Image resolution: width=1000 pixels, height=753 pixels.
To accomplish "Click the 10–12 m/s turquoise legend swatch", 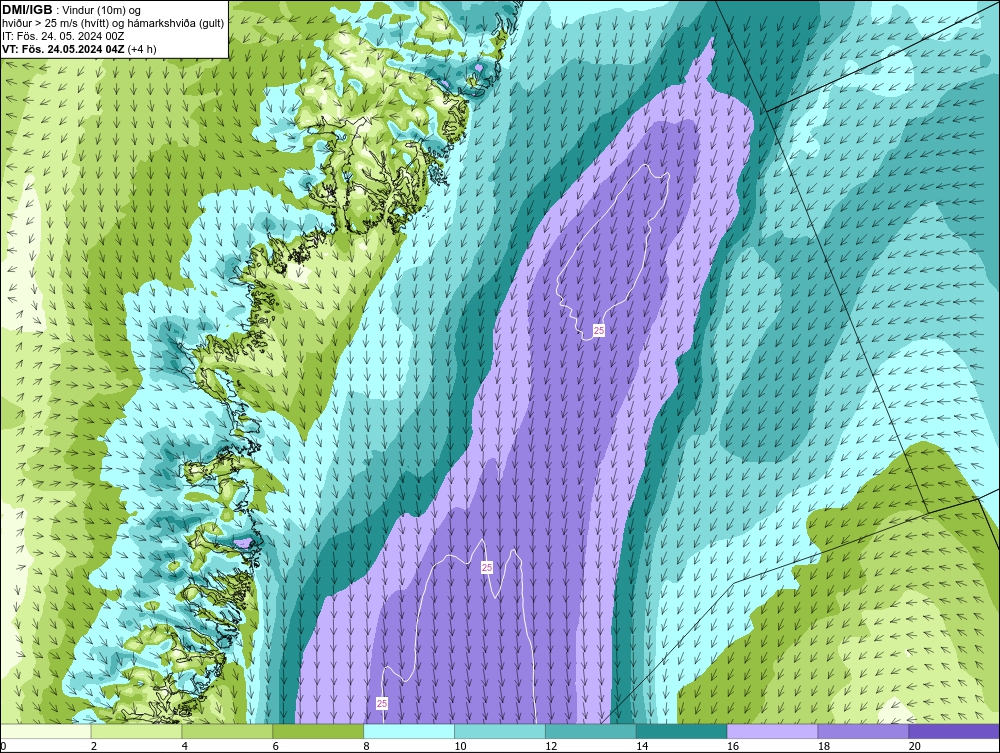I will tap(499, 731).
